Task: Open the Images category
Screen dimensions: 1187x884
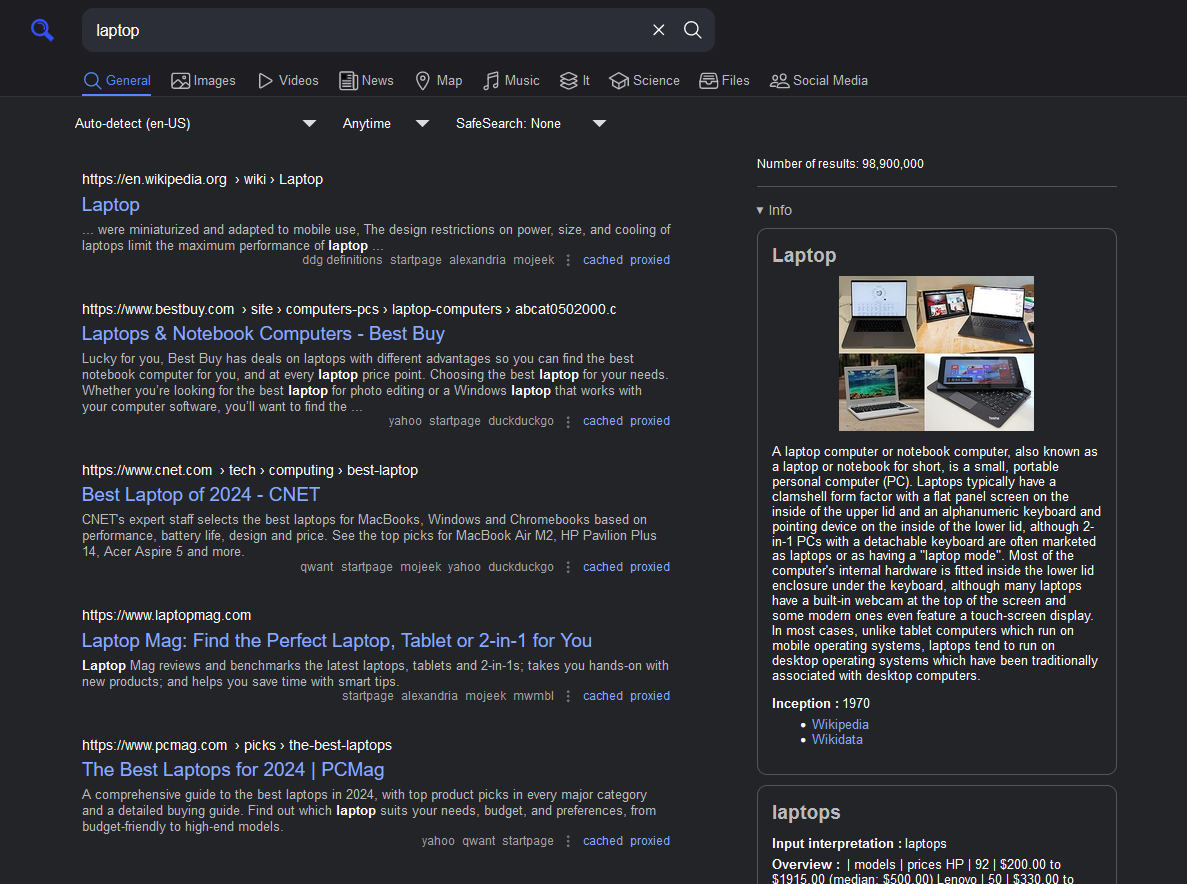Action: (x=203, y=81)
